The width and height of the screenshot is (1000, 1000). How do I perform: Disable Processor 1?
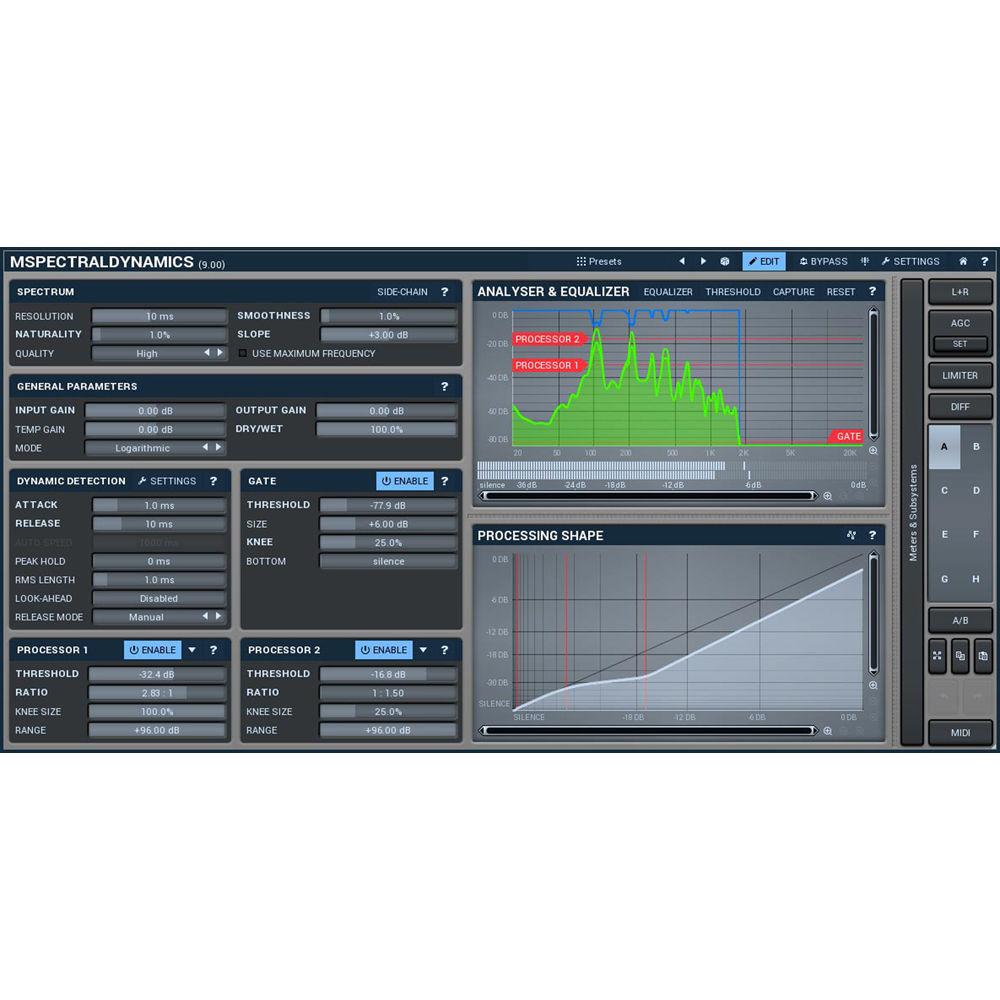pos(152,650)
